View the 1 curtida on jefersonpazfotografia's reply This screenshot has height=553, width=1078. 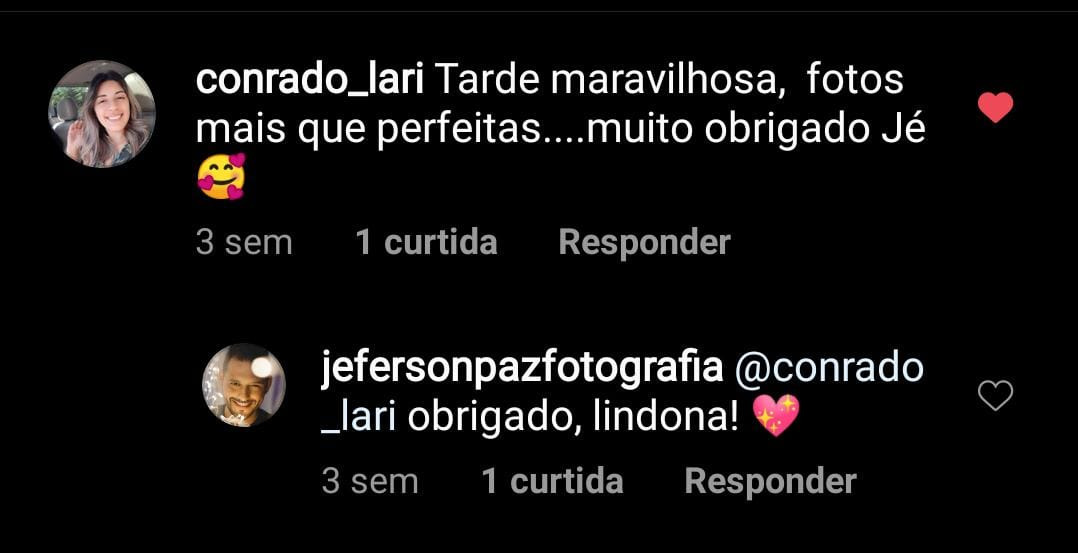[553, 481]
